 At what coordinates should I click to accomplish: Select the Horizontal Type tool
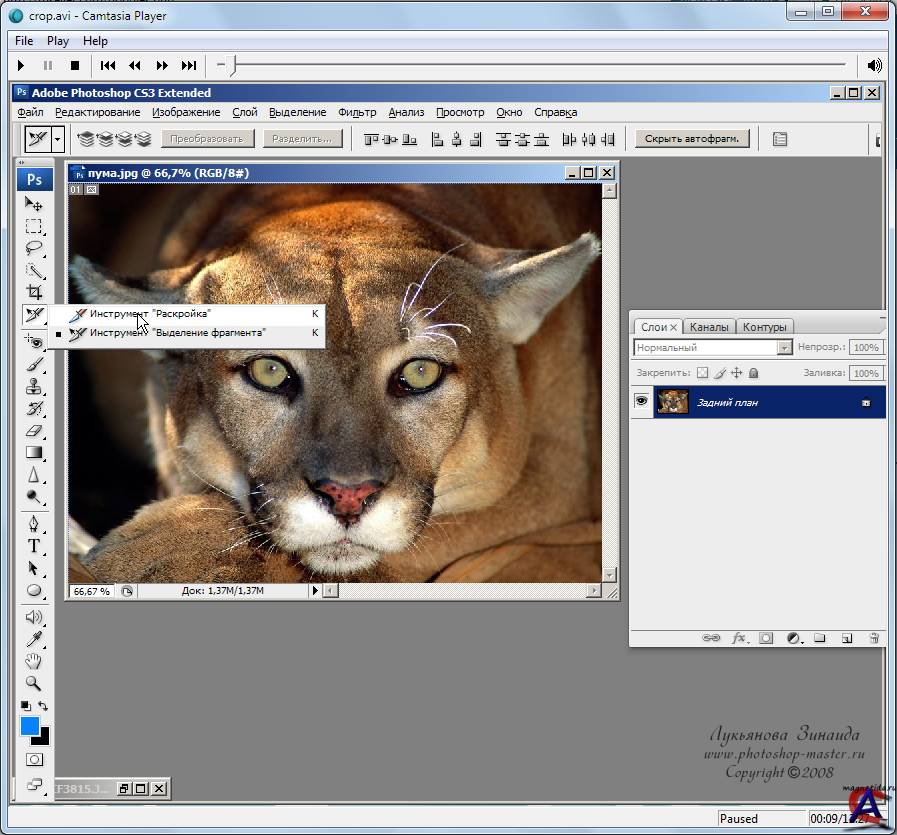(x=34, y=546)
